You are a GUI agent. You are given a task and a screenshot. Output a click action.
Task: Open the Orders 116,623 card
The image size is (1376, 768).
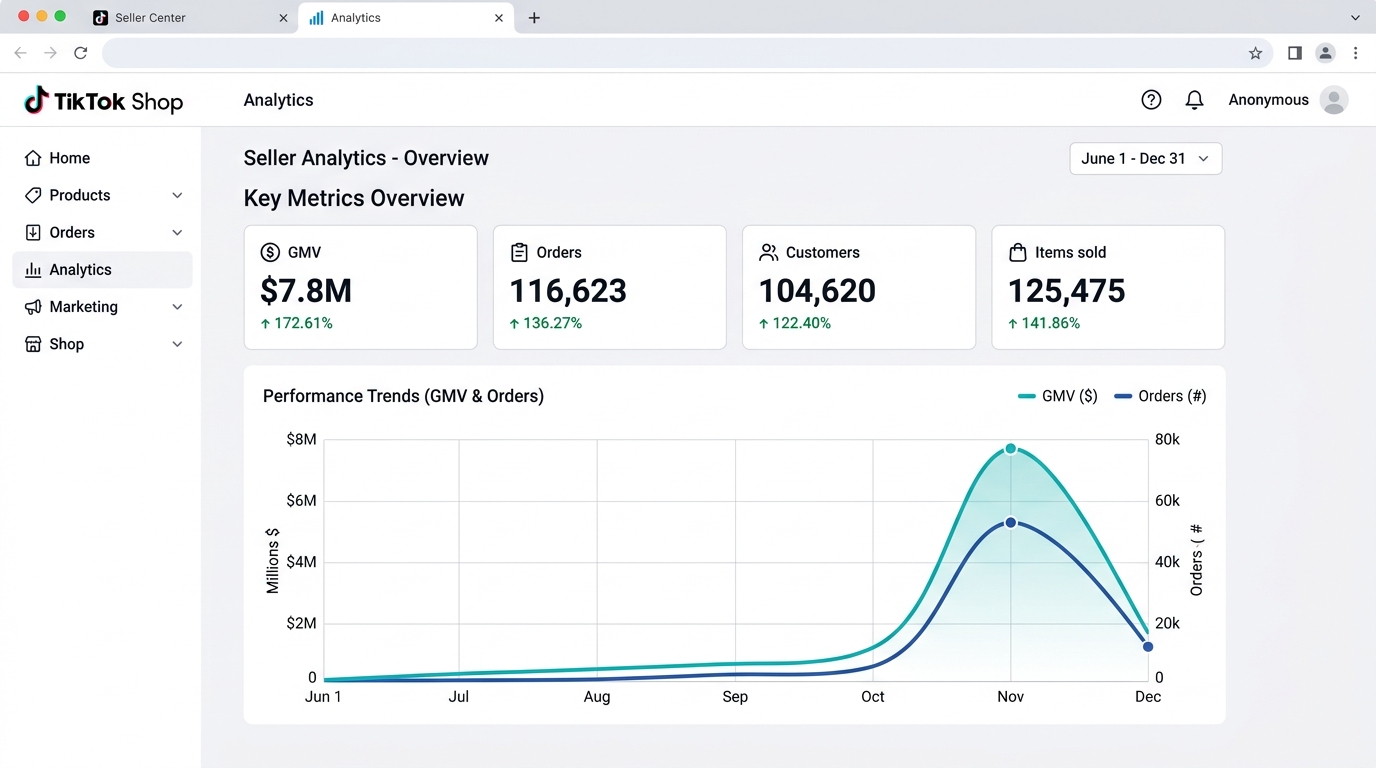coord(609,287)
